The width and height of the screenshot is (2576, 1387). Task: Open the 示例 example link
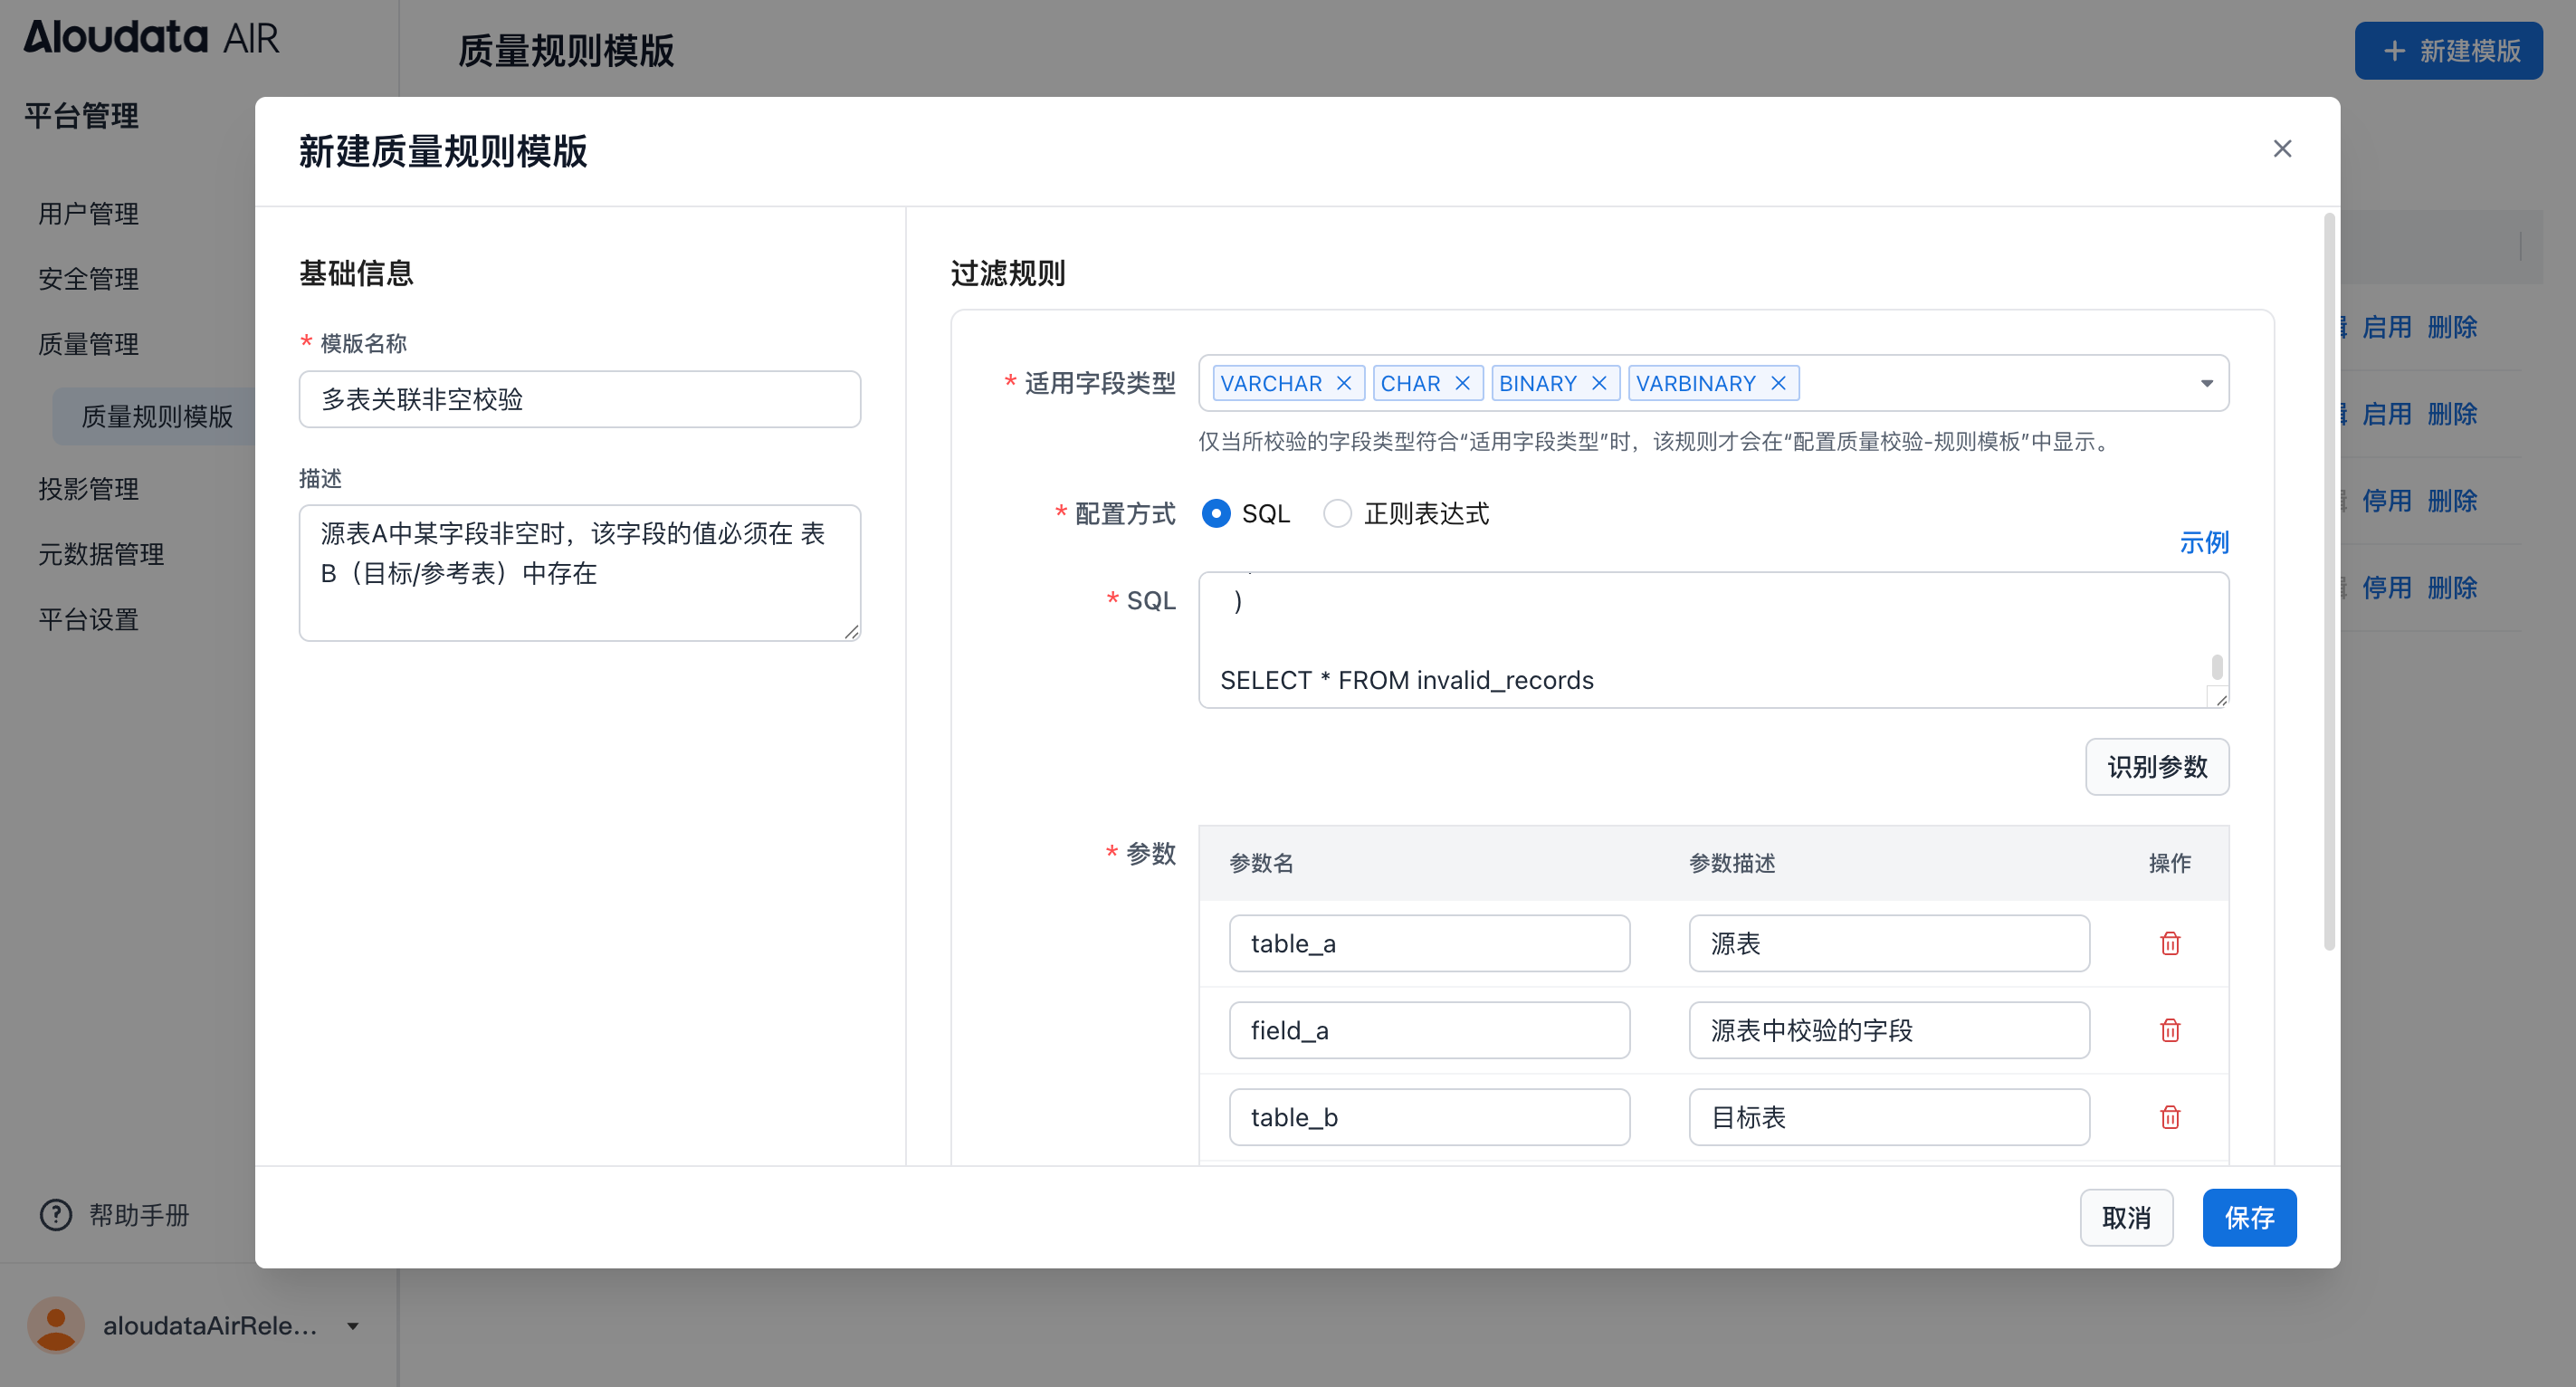pyautogui.click(x=2204, y=541)
